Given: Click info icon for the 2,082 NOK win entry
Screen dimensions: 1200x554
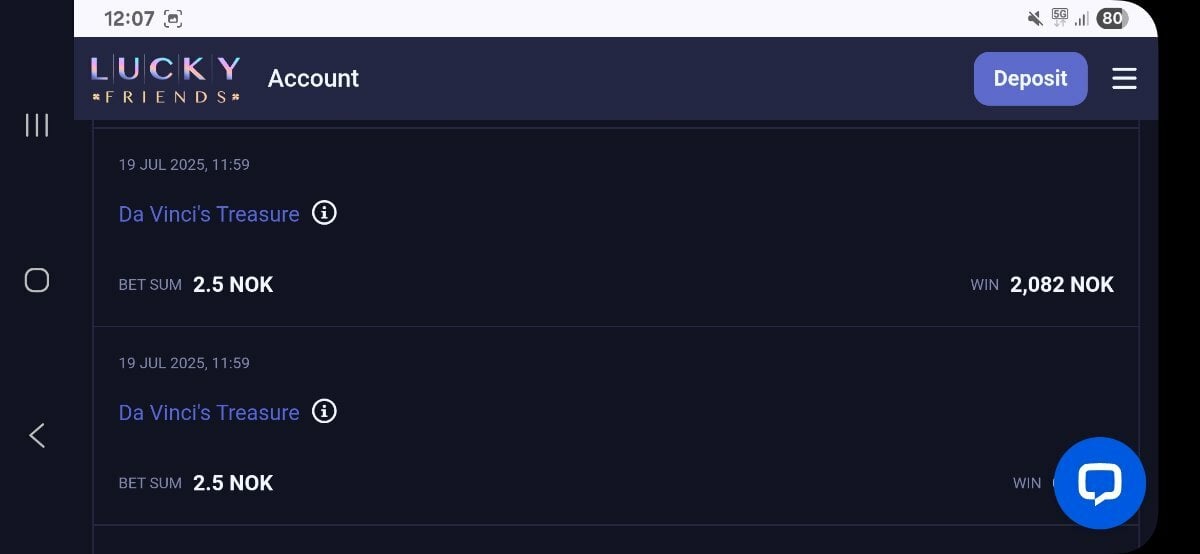Looking at the screenshot, I should [324, 213].
